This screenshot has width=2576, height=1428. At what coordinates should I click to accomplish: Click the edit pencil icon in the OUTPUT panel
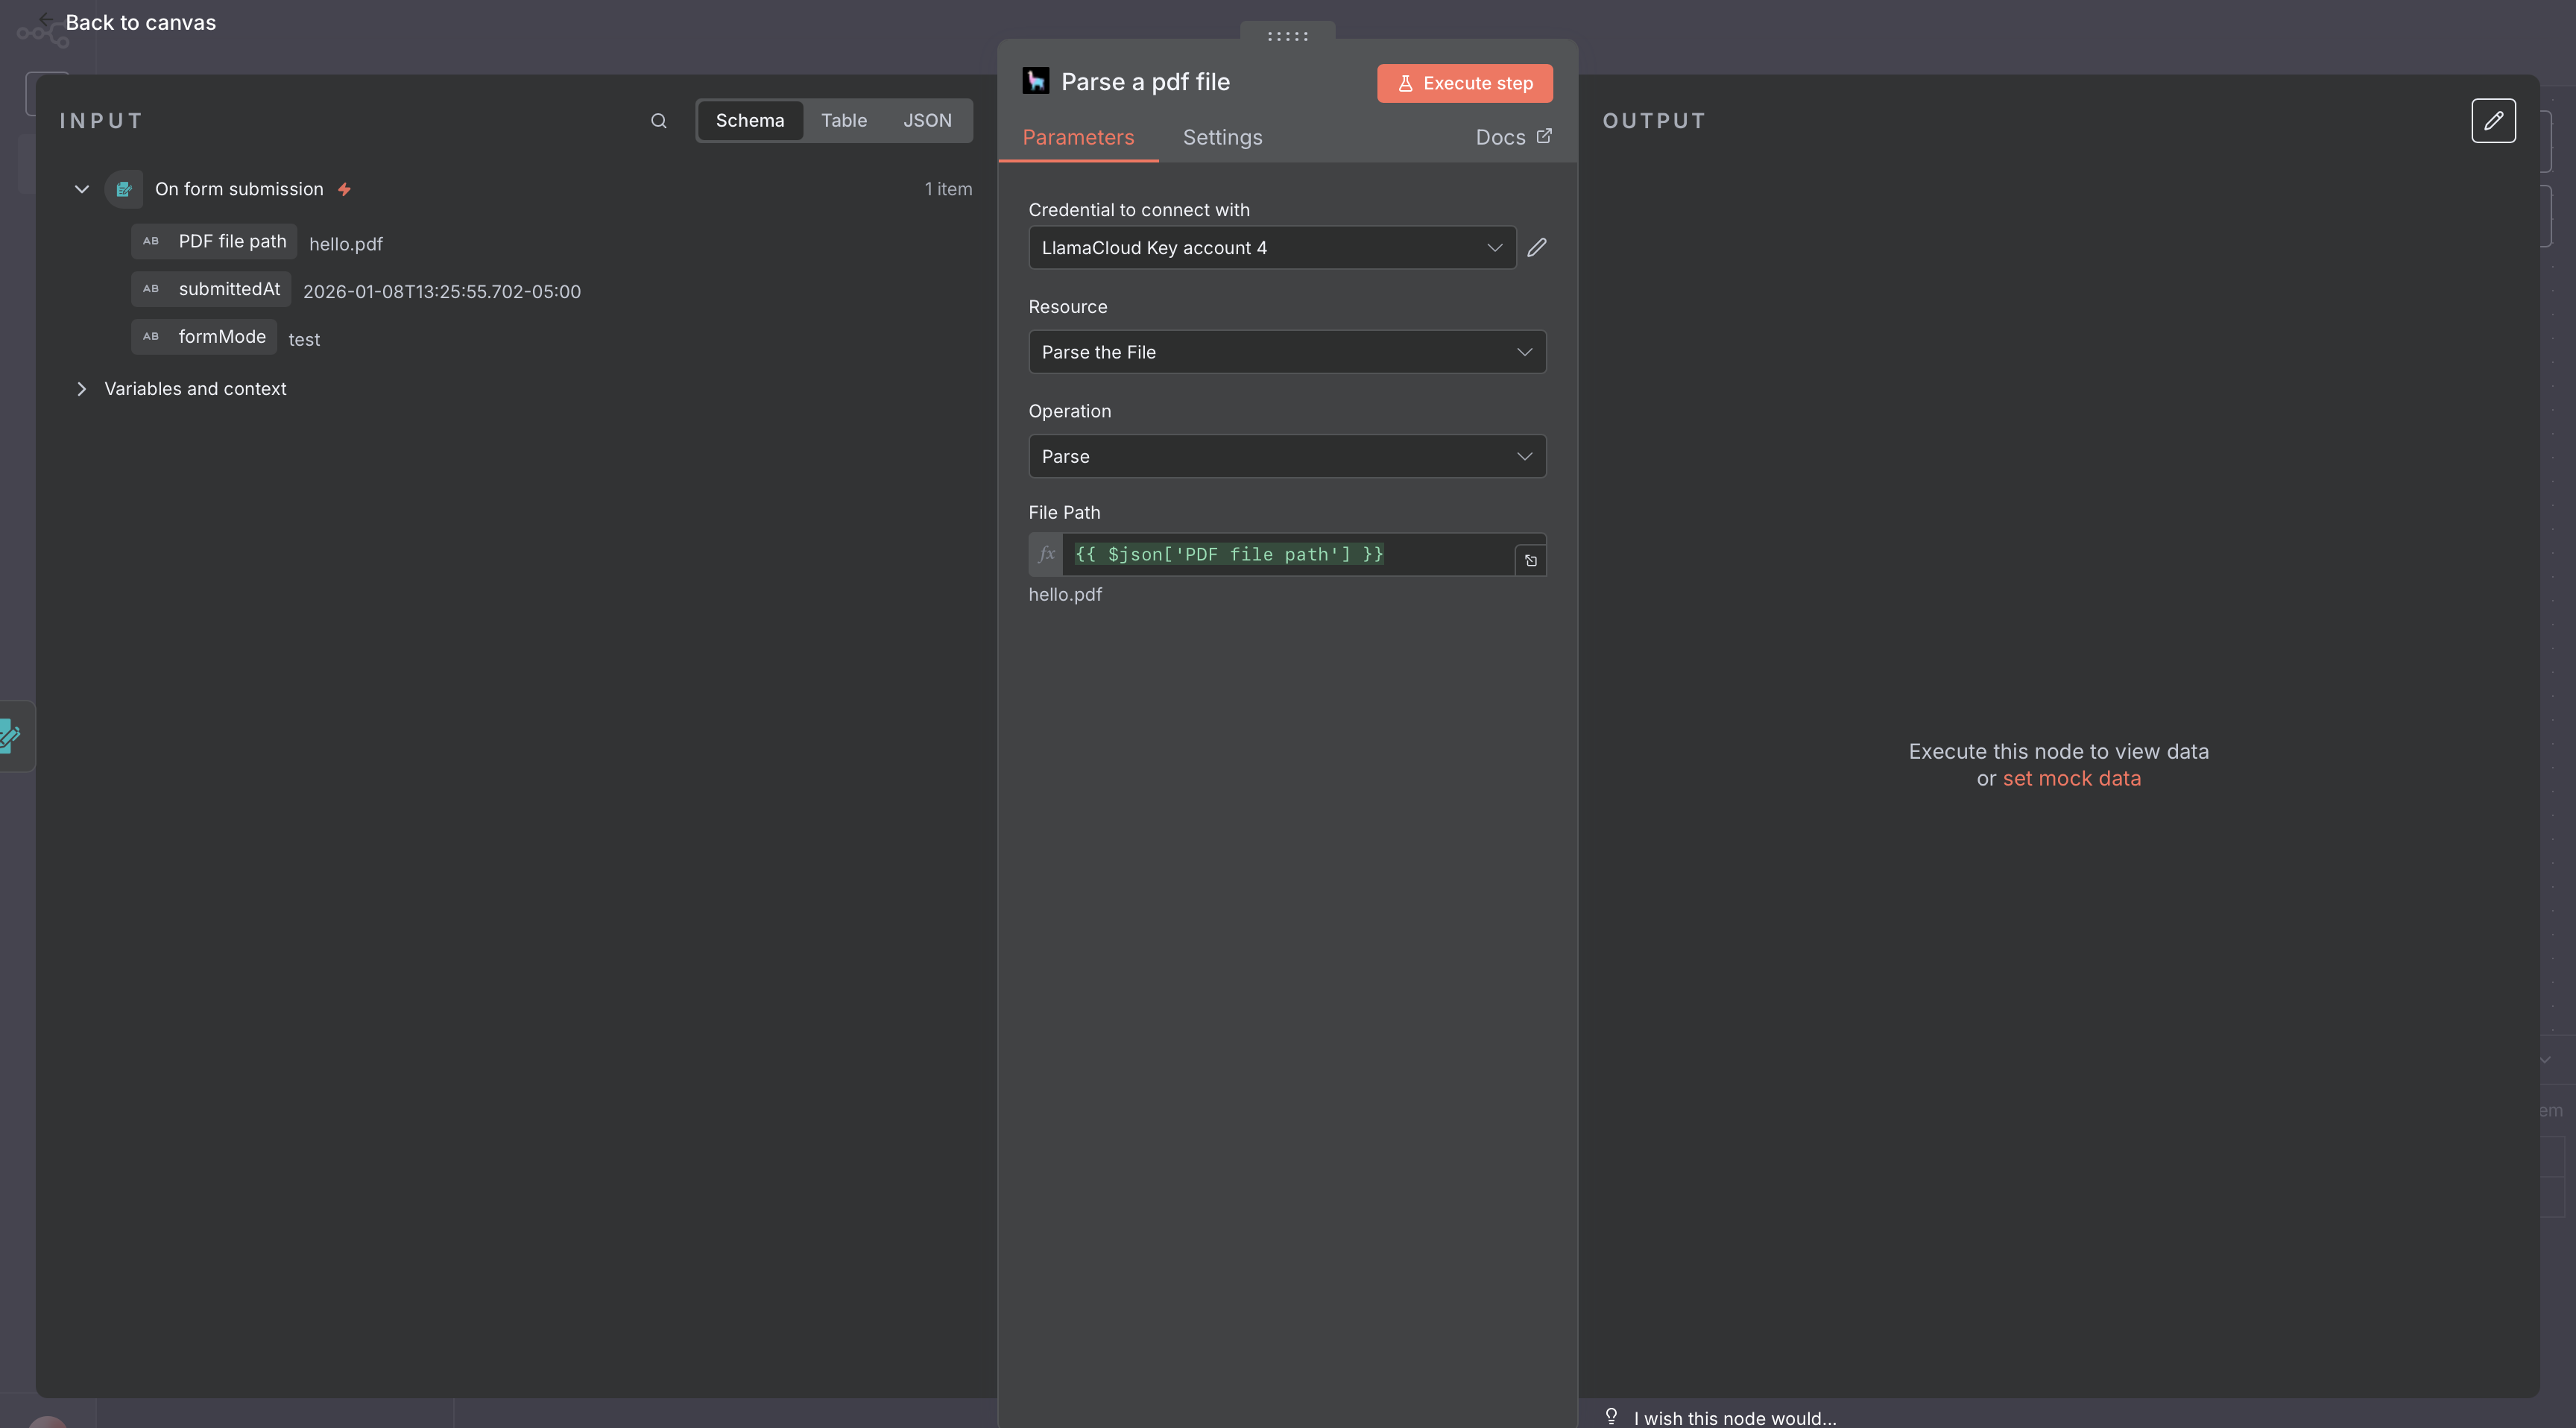2494,120
